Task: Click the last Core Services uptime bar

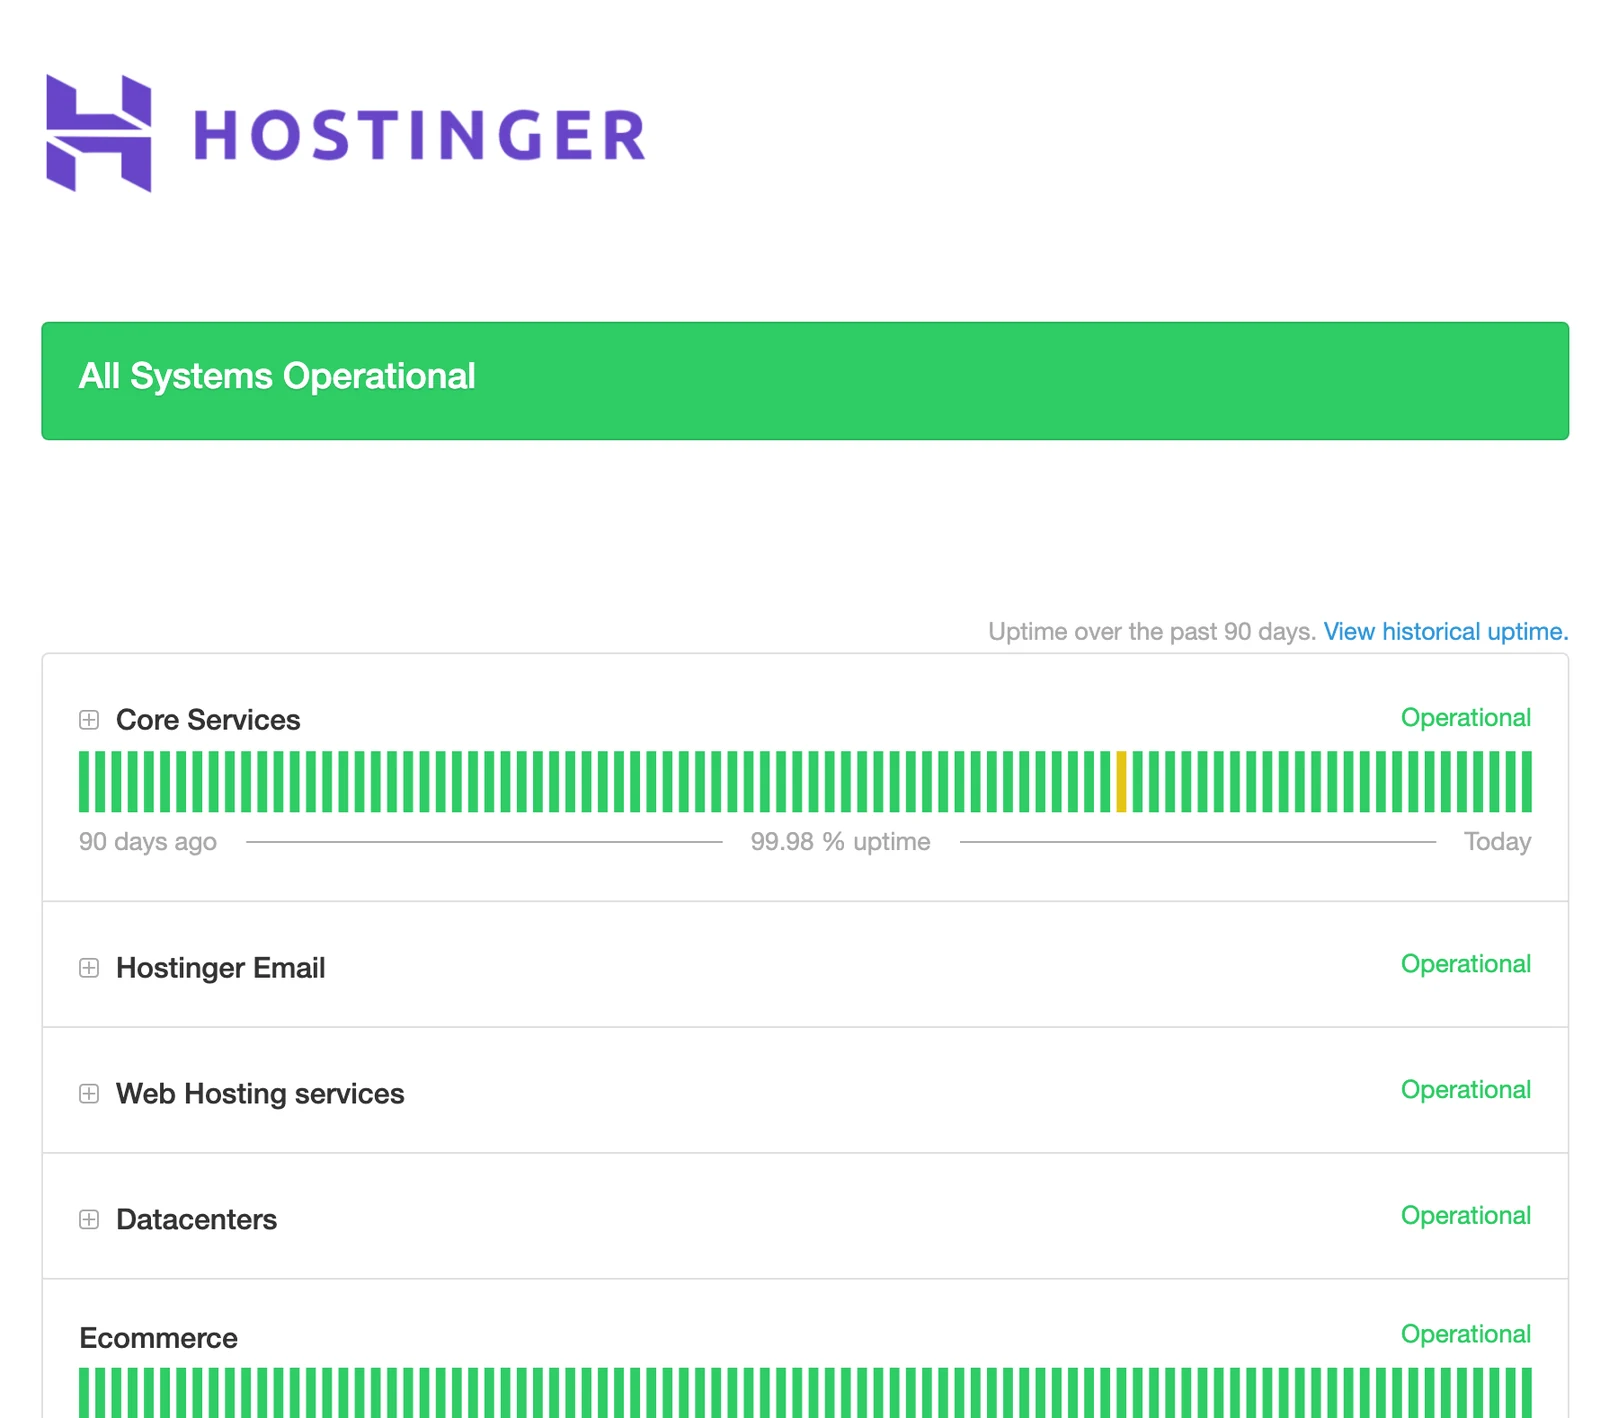Action: point(1526,782)
